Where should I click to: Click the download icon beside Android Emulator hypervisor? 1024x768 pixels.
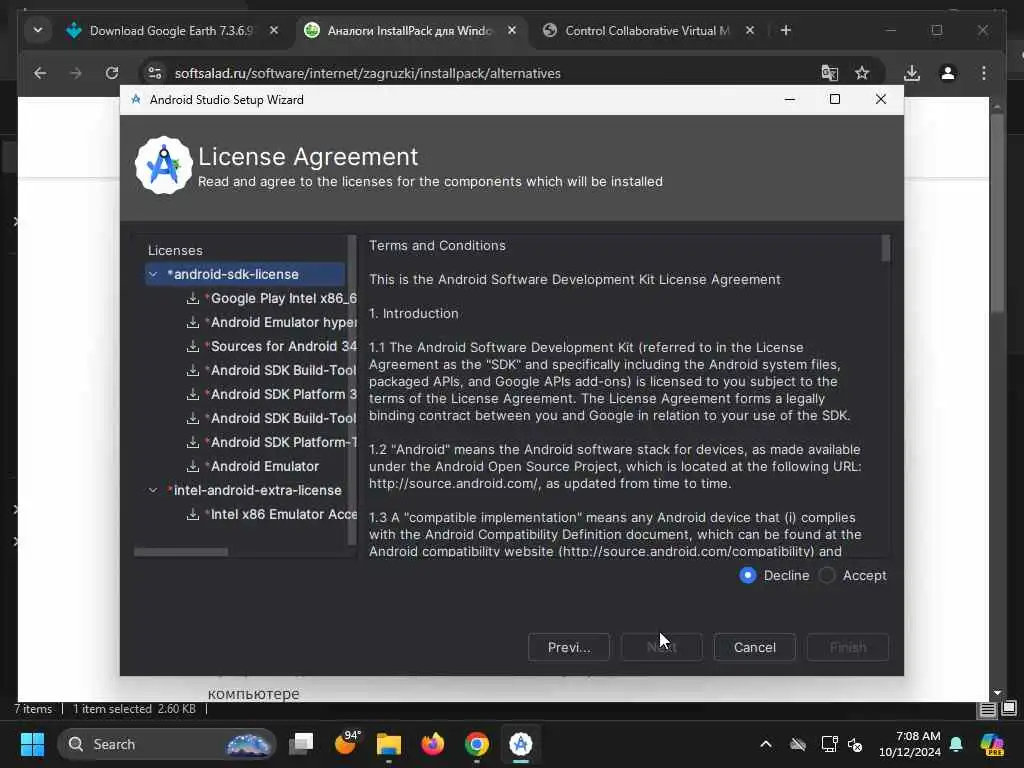193,323
